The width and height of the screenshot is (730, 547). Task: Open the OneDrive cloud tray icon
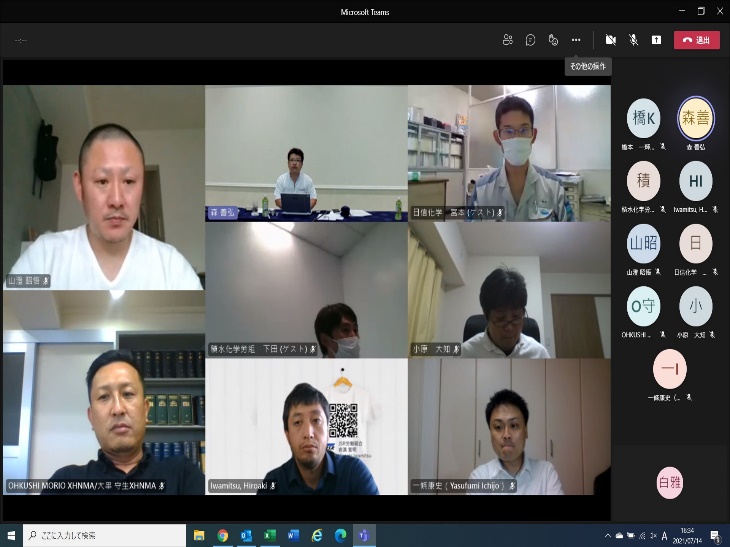pyautogui.click(x=619, y=536)
